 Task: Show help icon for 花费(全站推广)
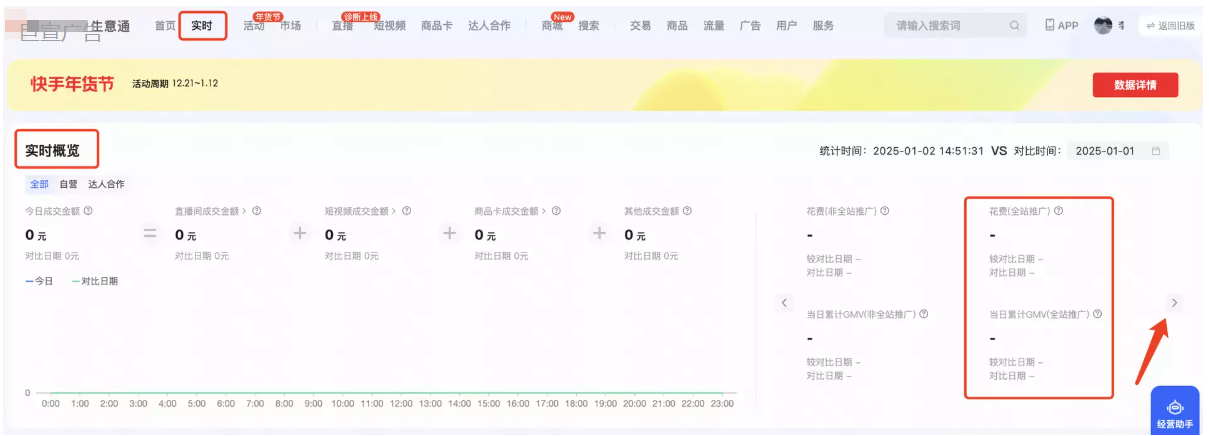click(1058, 211)
